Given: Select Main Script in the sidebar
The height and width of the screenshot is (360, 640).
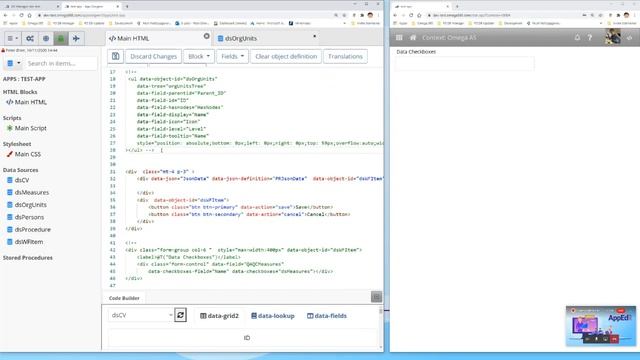Looking at the screenshot, I should (x=27, y=128).
